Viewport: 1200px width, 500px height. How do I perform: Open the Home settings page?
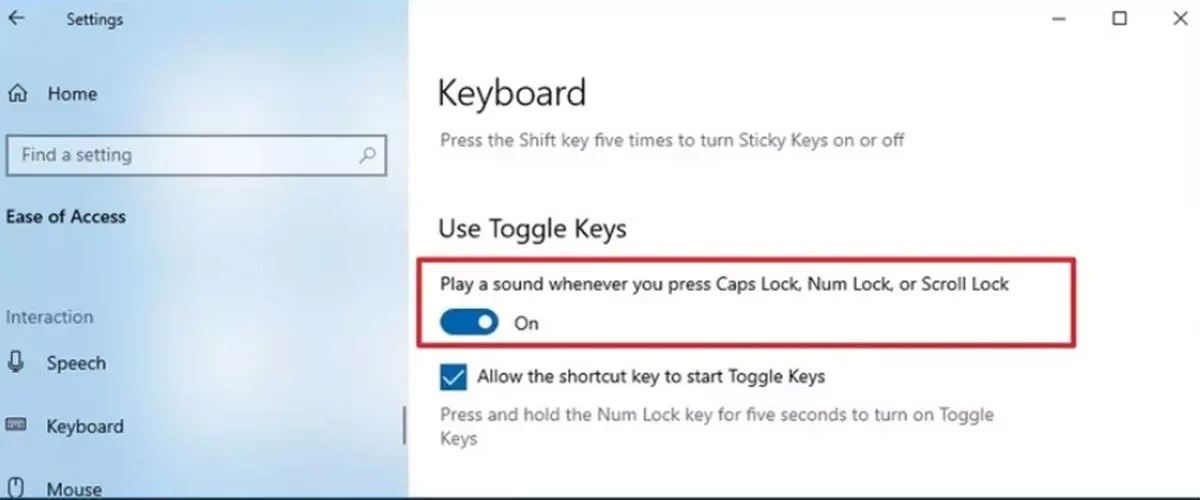coord(72,94)
